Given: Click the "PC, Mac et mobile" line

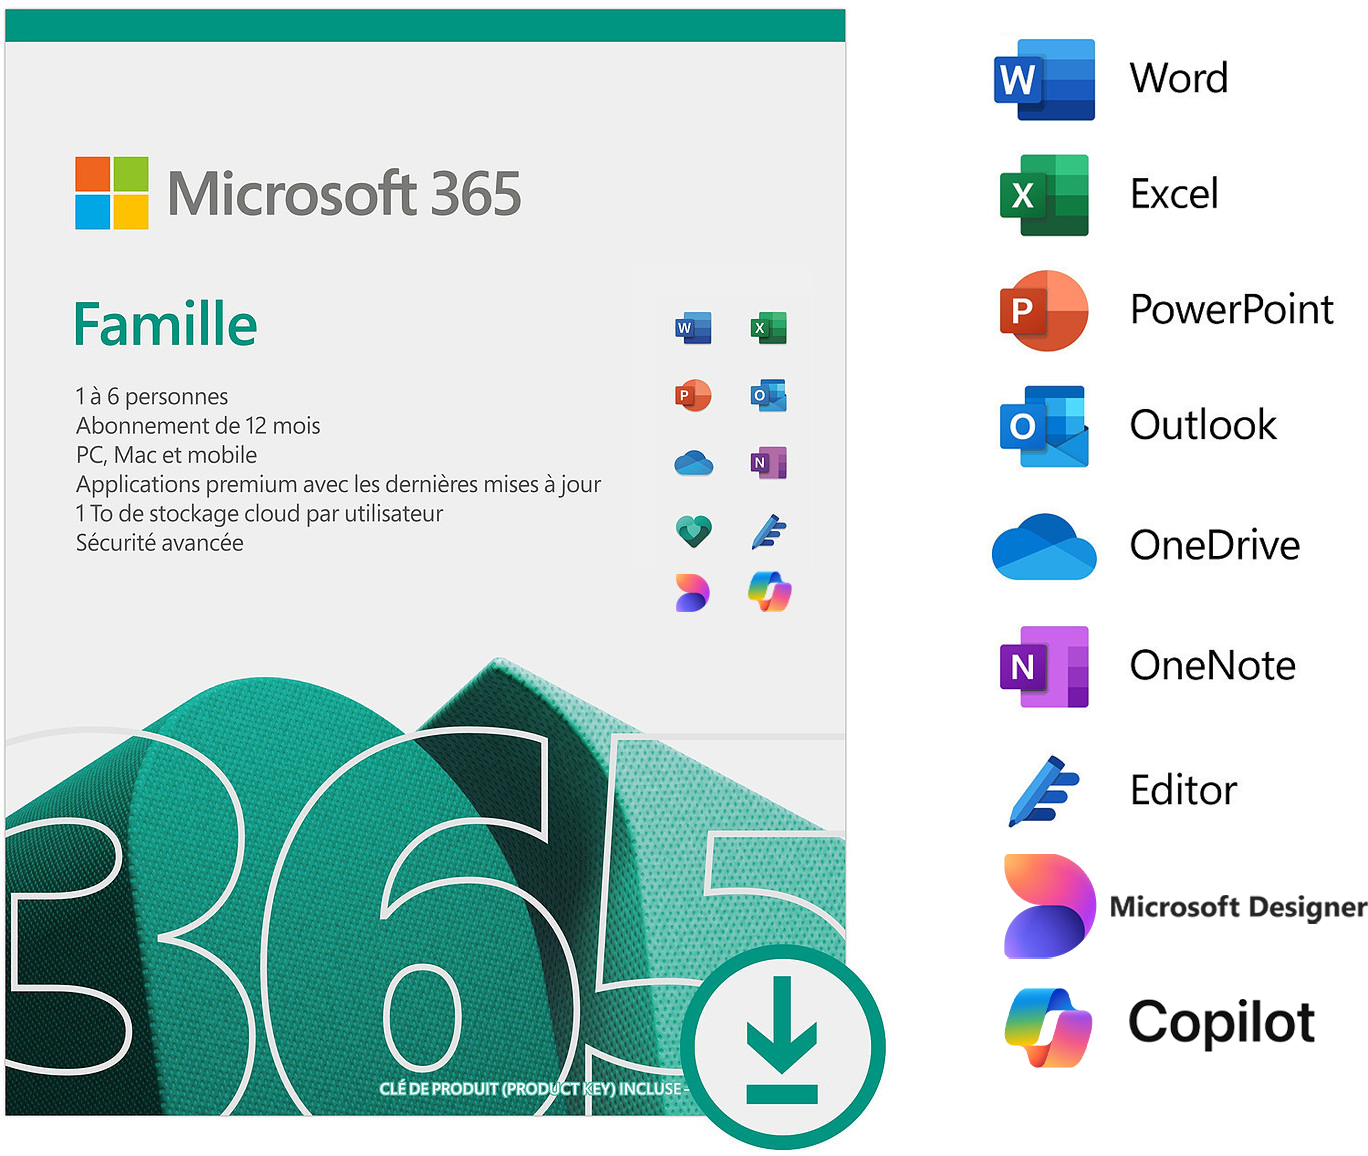Looking at the screenshot, I should click(x=166, y=455).
